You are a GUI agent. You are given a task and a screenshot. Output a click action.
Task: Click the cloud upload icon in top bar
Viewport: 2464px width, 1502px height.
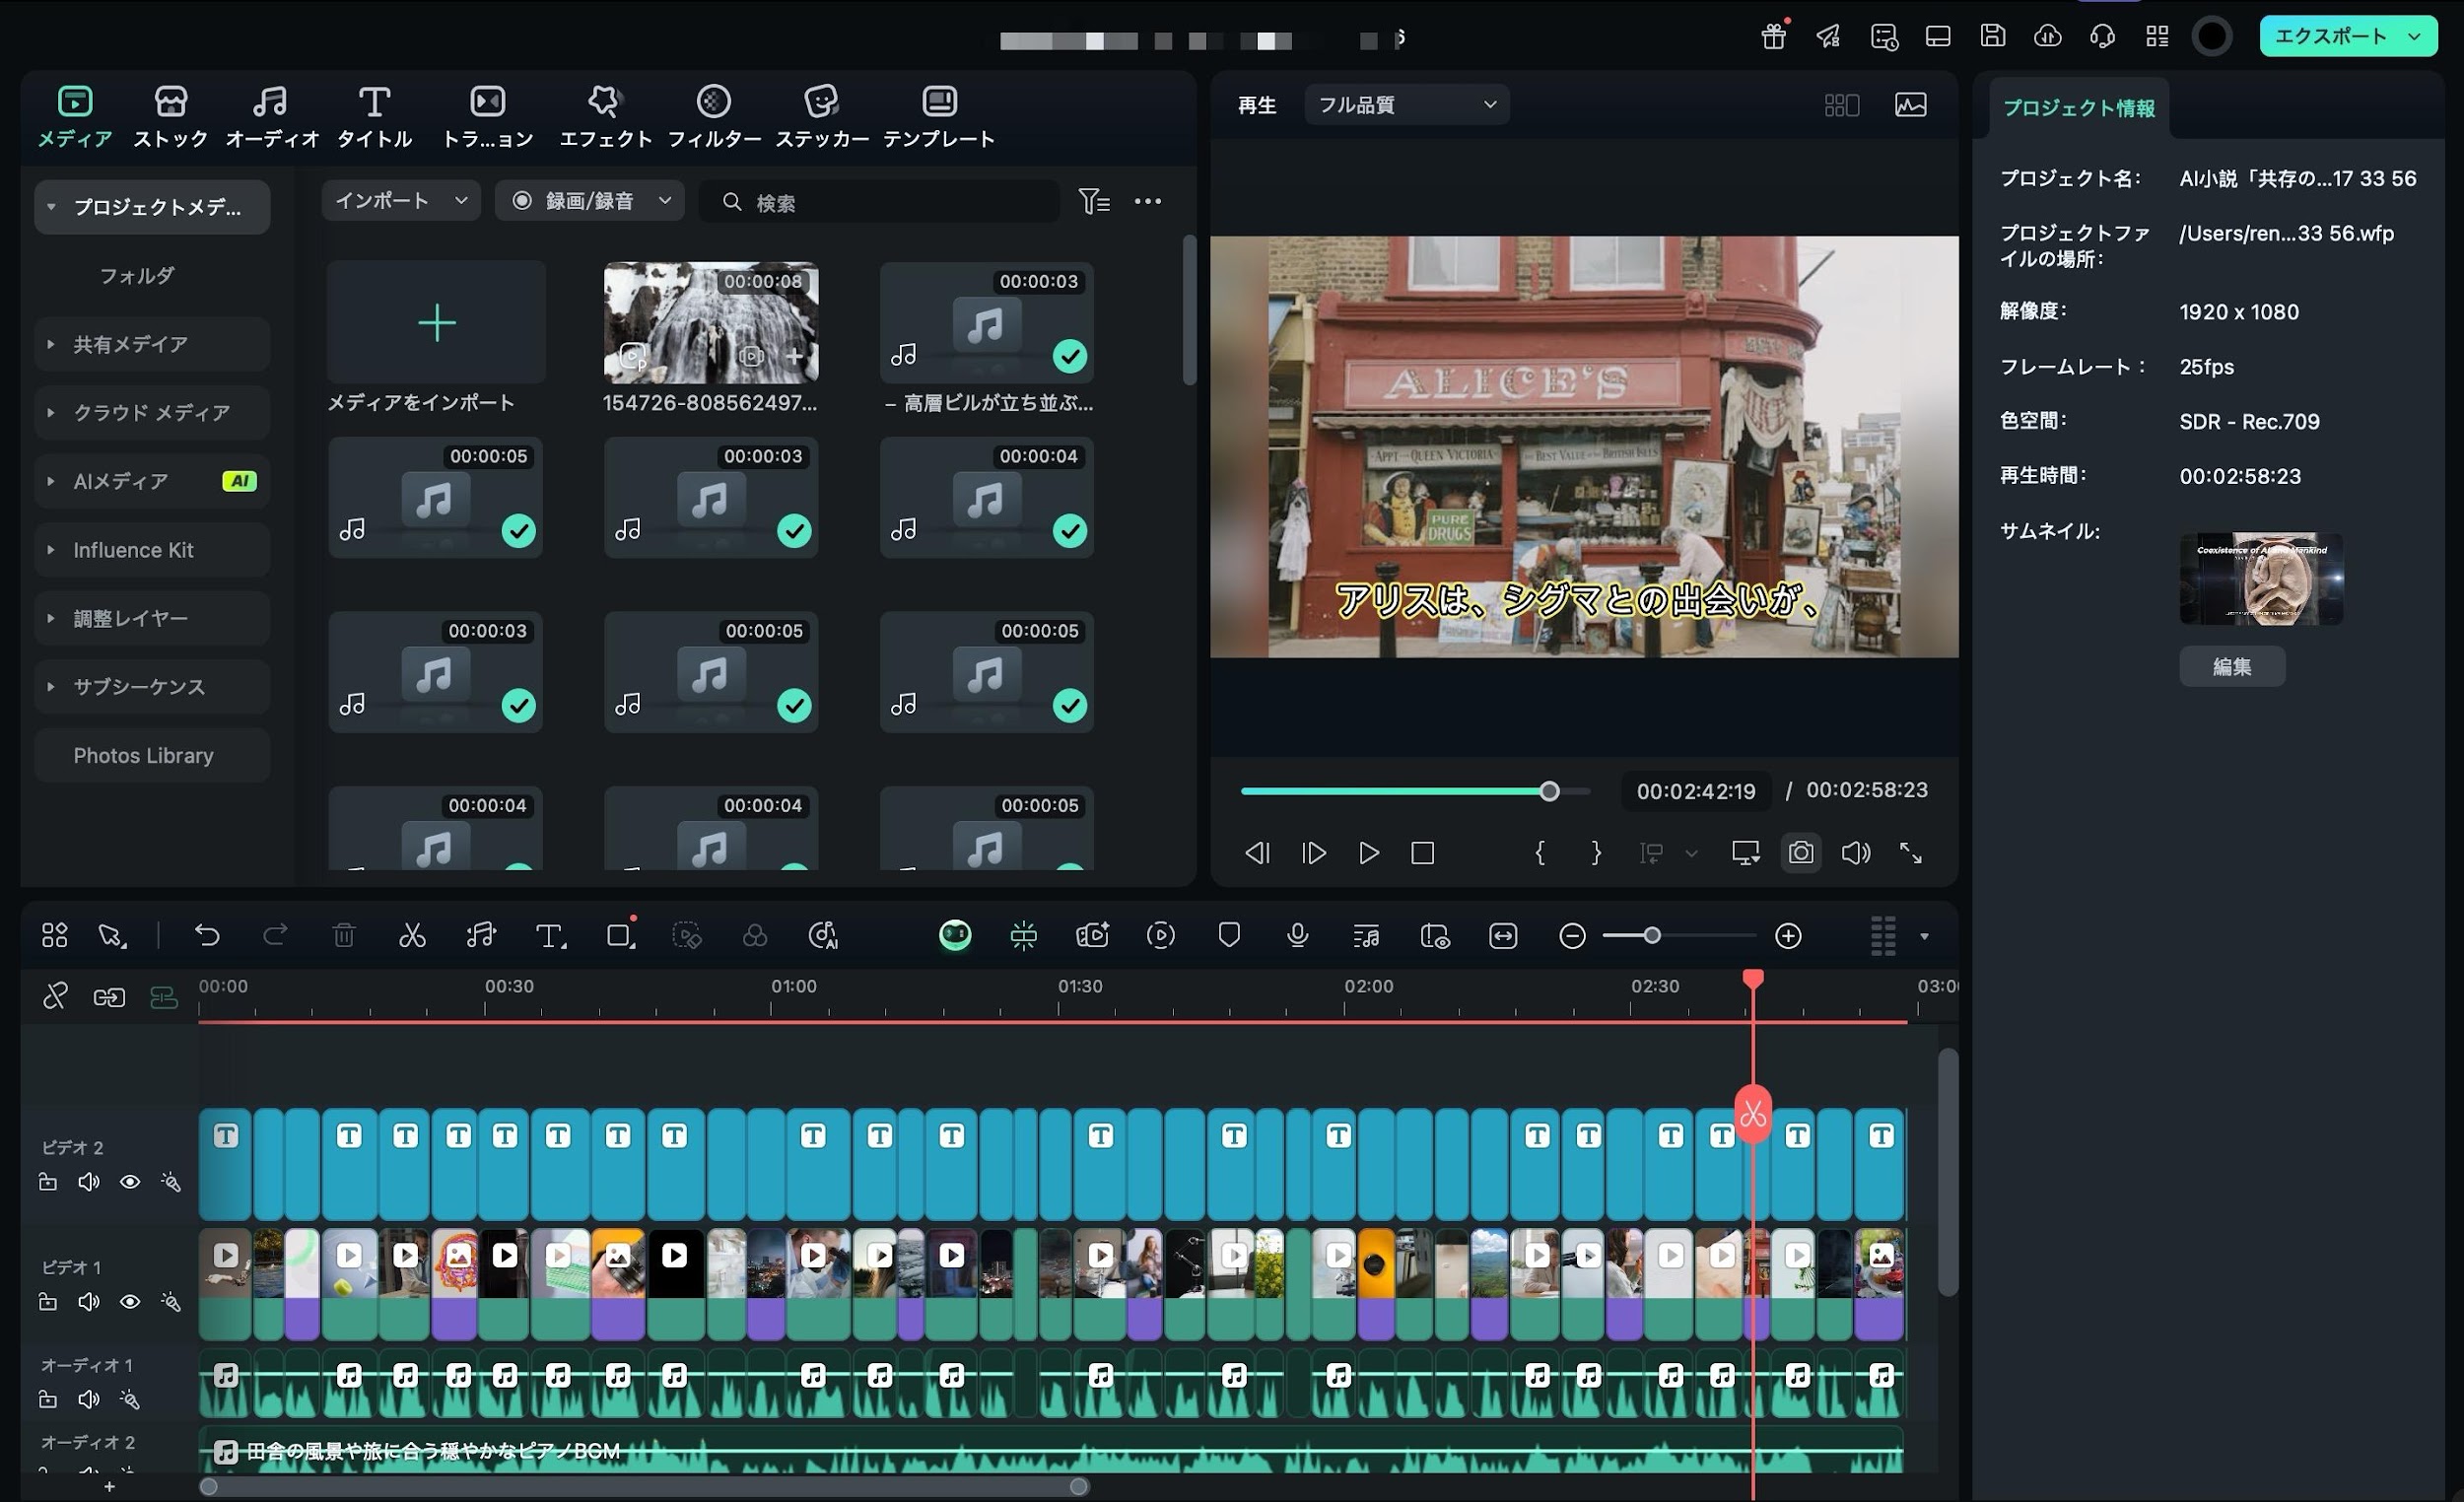click(x=2047, y=36)
